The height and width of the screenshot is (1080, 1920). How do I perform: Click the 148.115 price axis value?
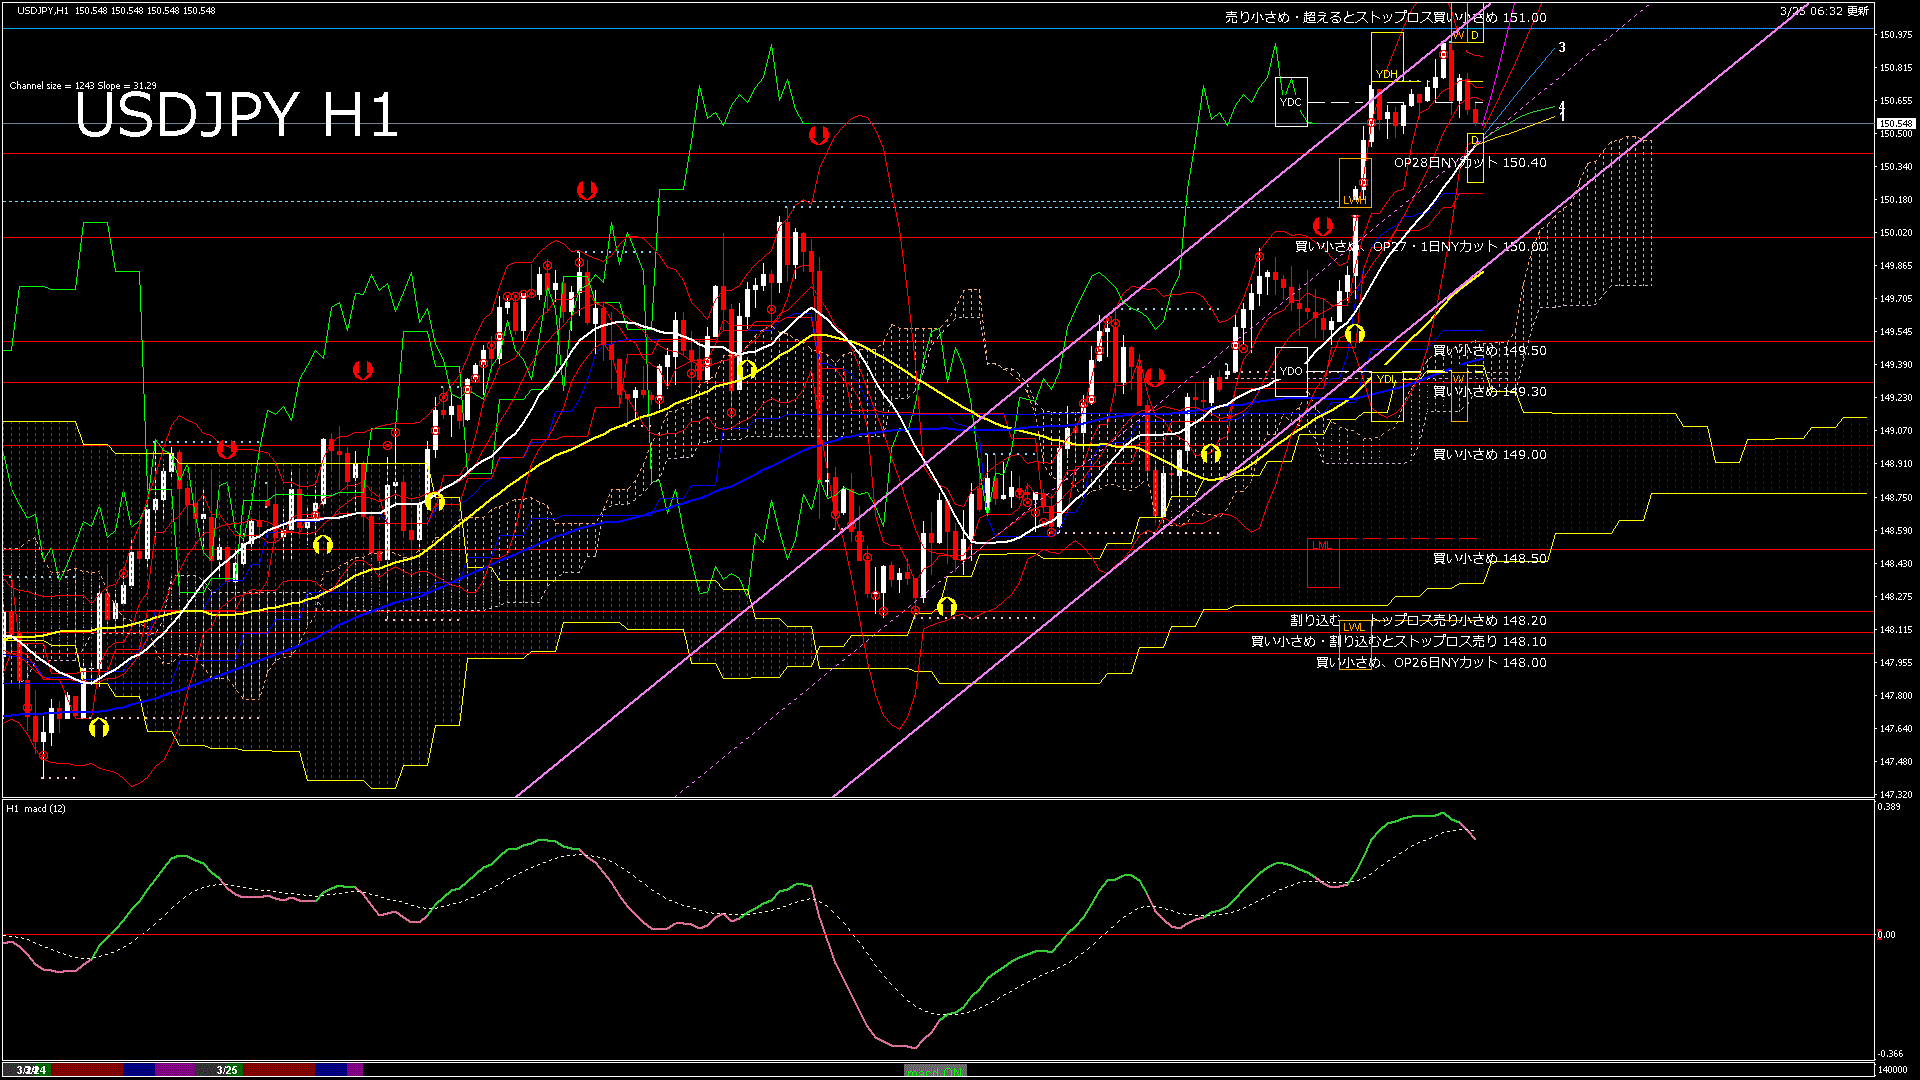click(1896, 630)
